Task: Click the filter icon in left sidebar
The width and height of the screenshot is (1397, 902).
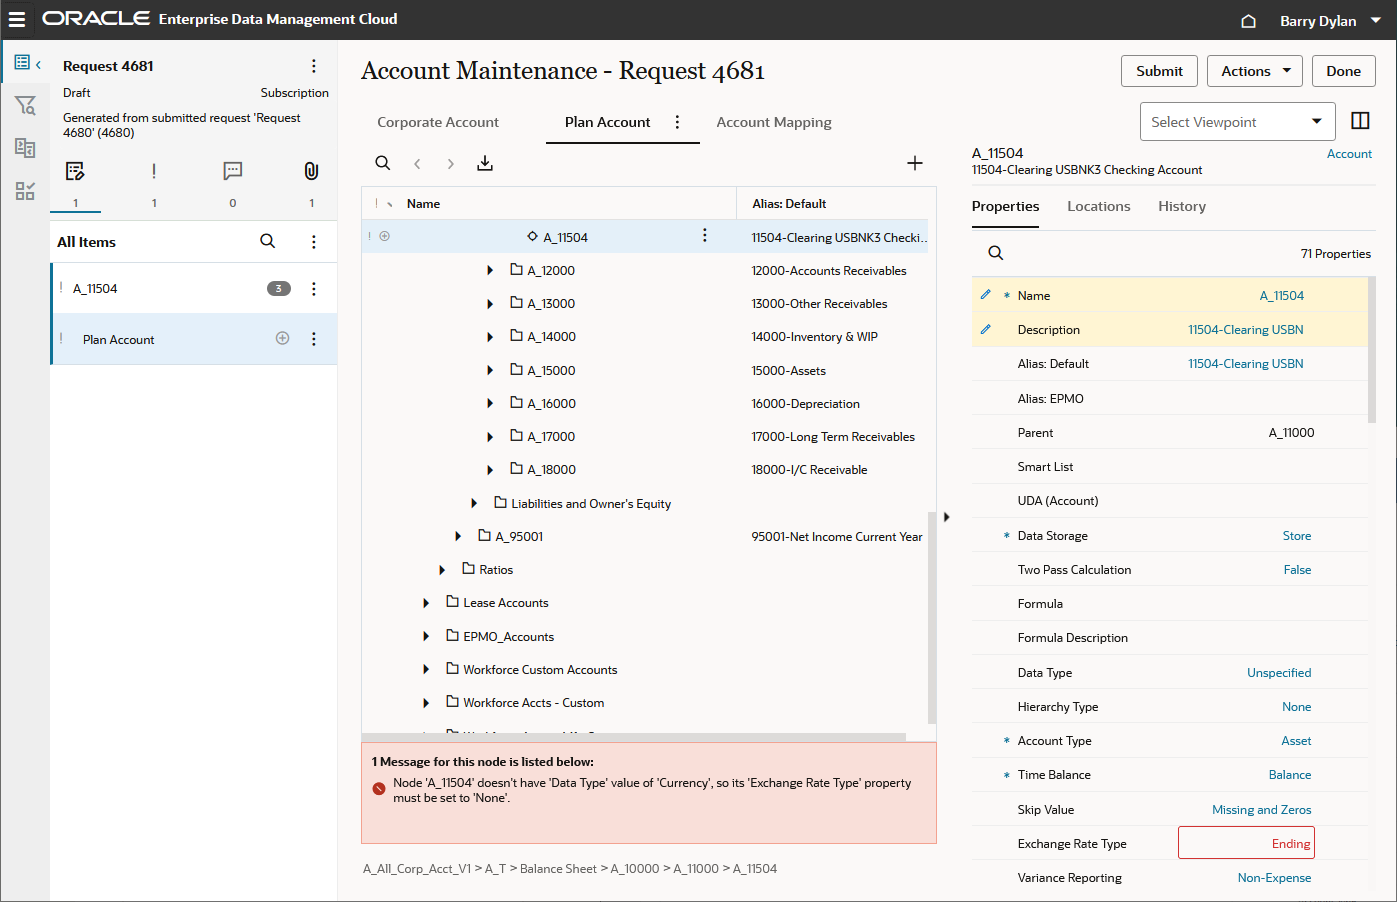Action: (25, 105)
